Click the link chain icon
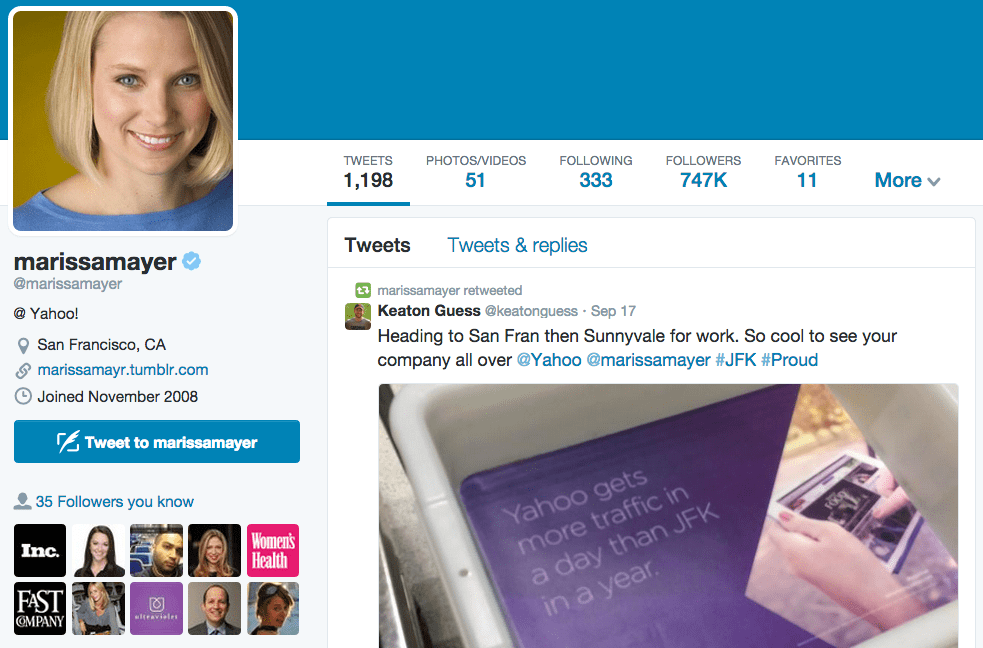 (23, 371)
